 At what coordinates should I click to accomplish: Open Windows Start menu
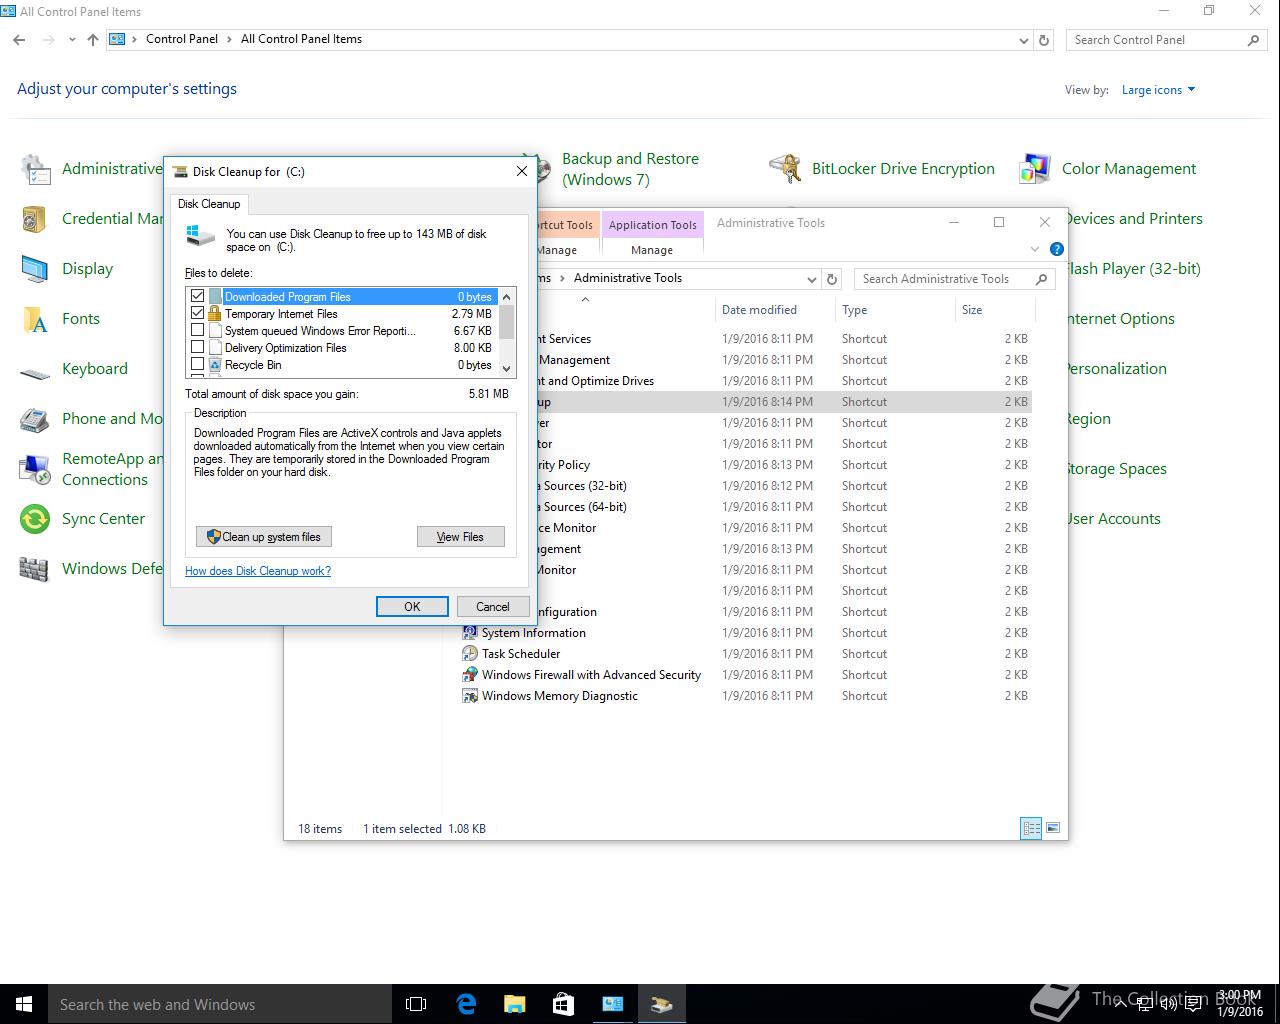[24, 1004]
